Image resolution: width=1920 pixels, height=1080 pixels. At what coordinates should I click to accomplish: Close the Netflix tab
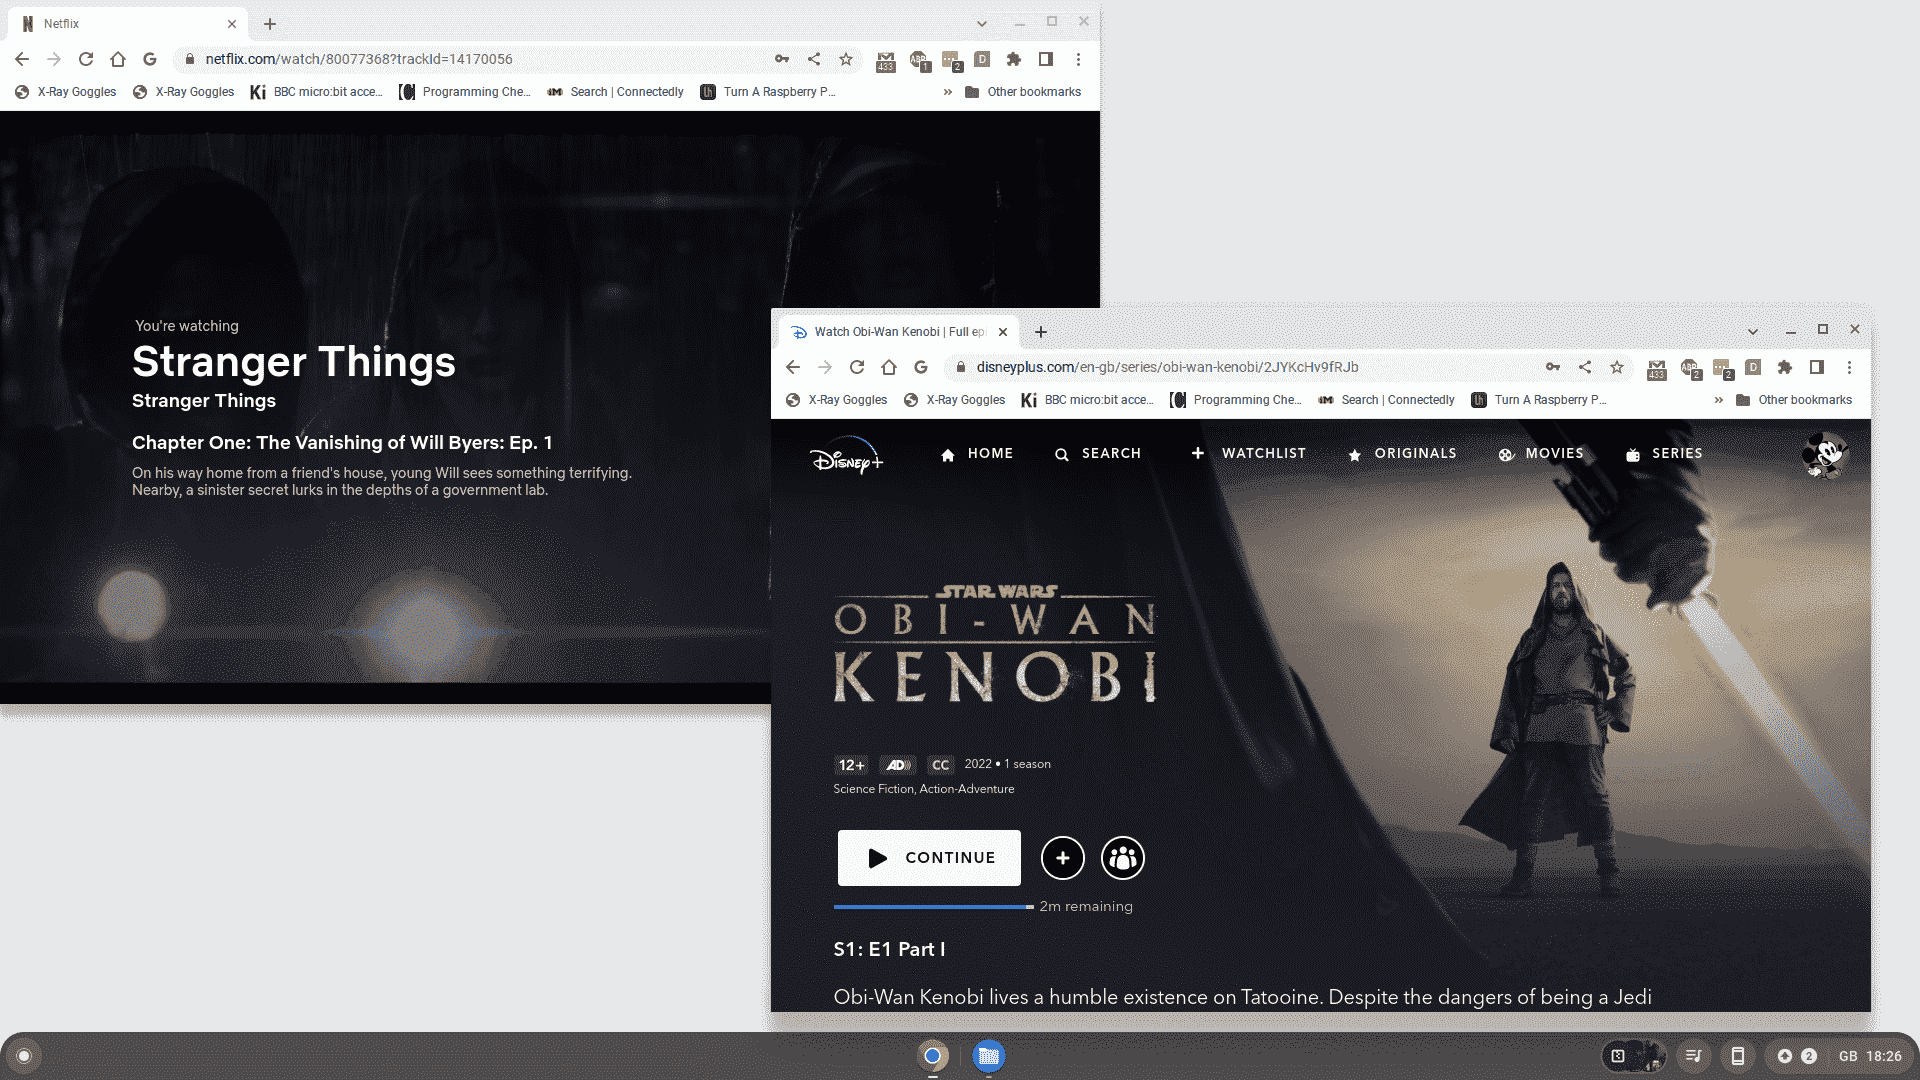tap(232, 24)
